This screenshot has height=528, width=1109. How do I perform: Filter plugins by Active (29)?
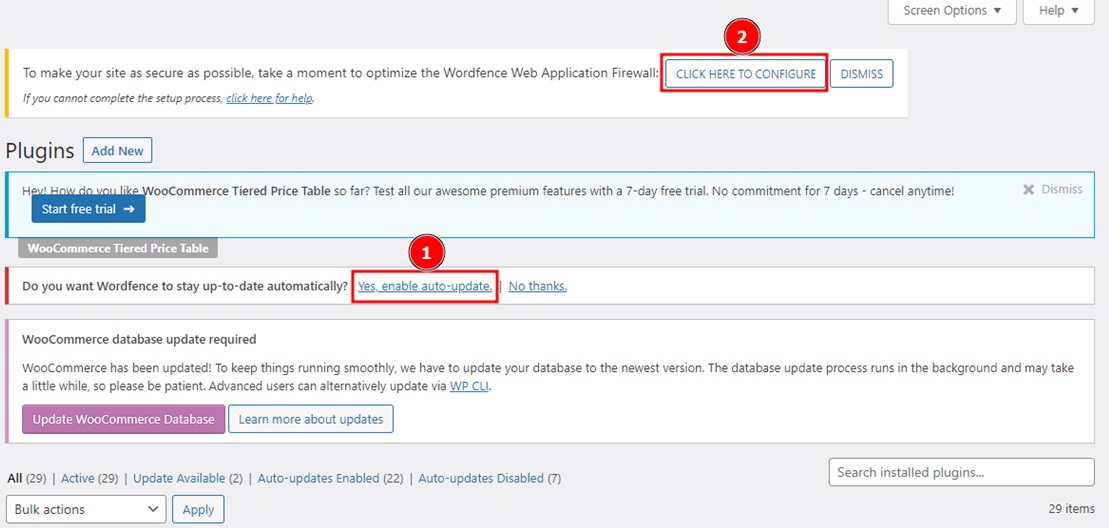(89, 479)
